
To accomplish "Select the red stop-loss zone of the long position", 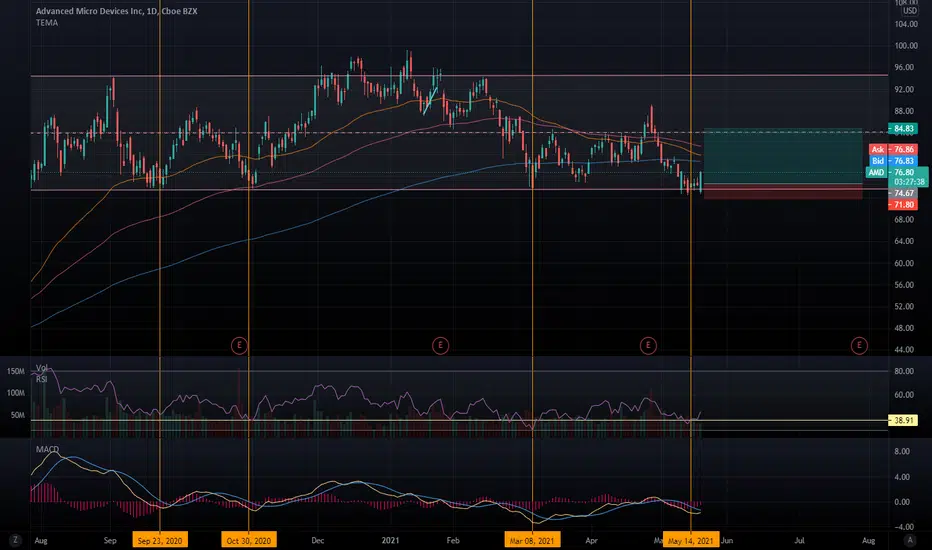I will (x=783, y=191).
